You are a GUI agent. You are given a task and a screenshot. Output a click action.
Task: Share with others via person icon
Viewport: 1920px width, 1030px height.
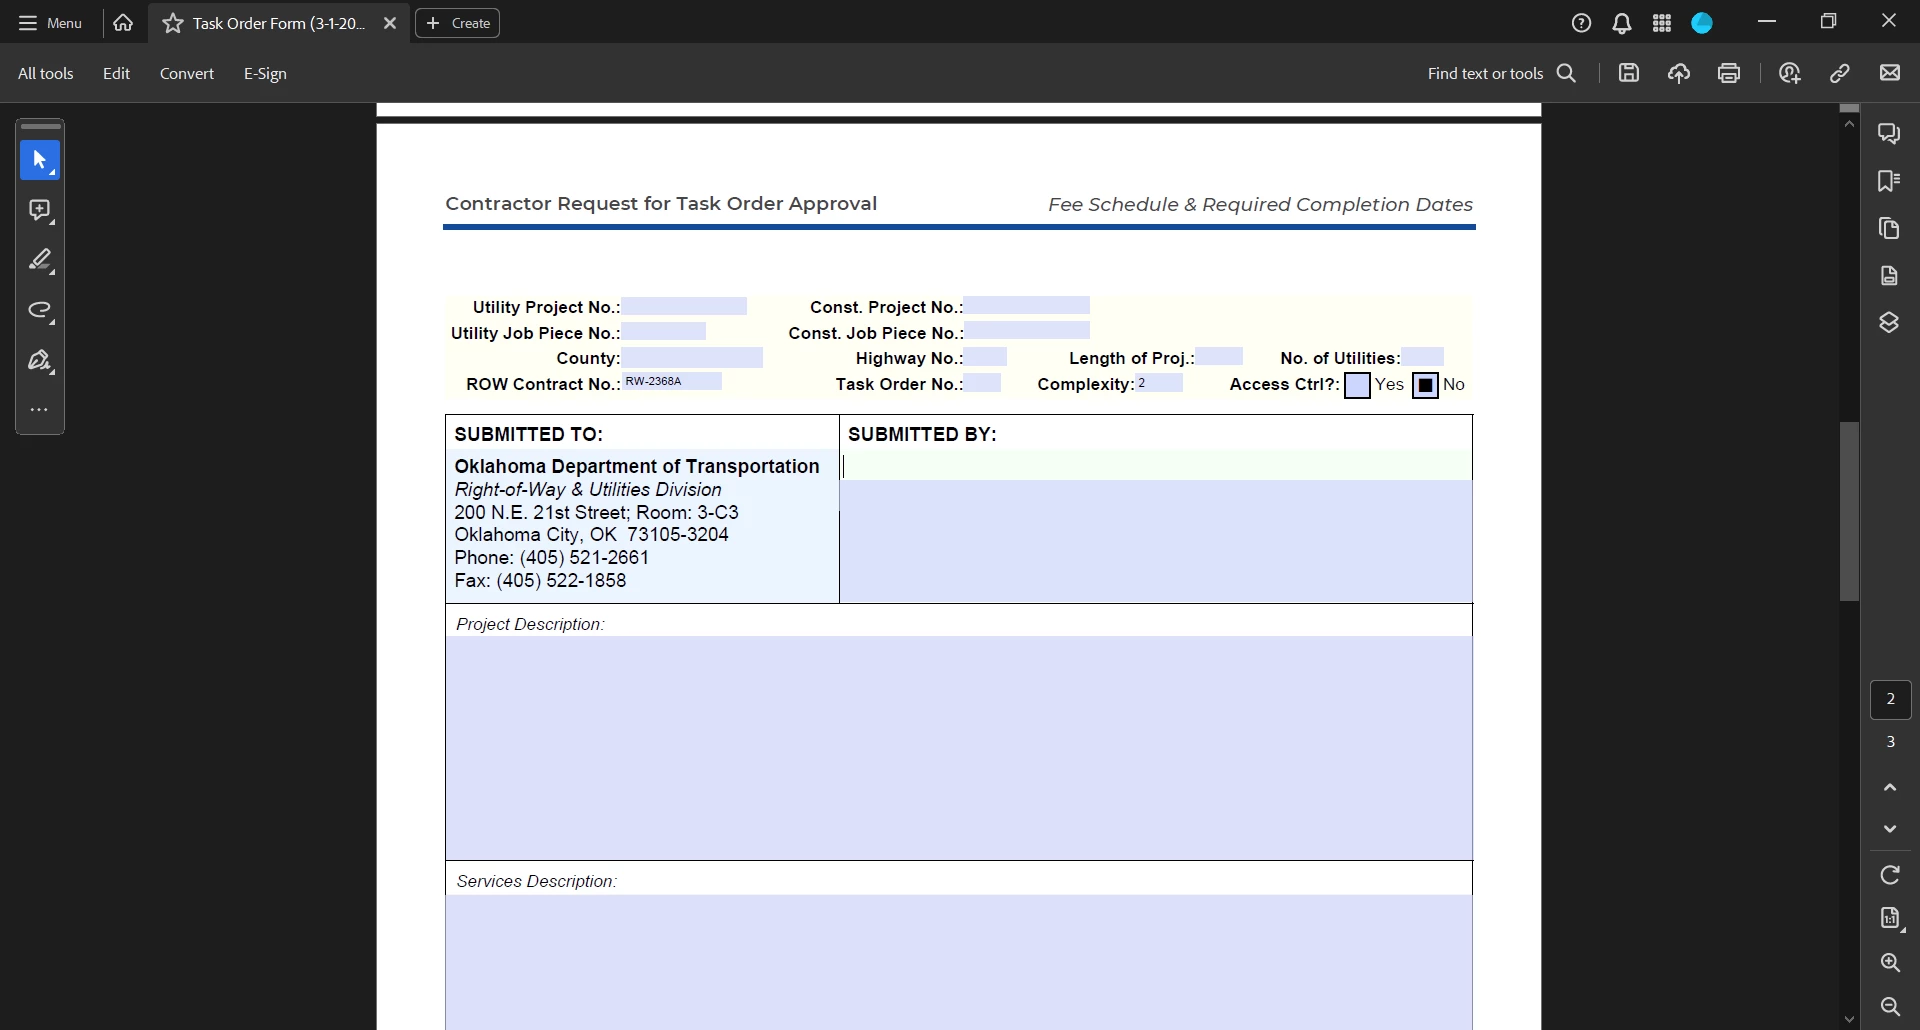[1790, 73]
